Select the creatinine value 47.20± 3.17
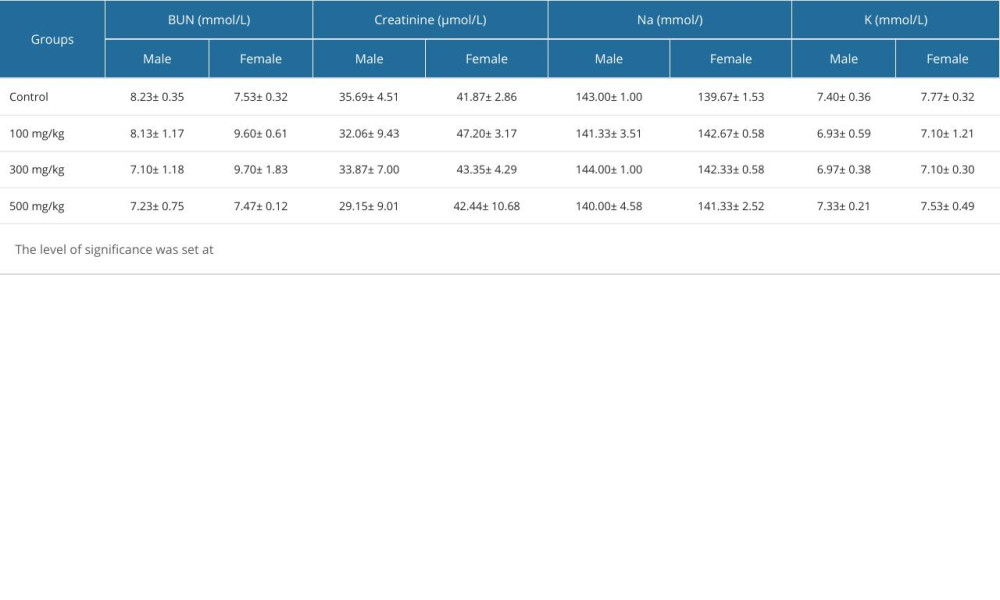Viewport: 1000px width, 600px height. 486,133
